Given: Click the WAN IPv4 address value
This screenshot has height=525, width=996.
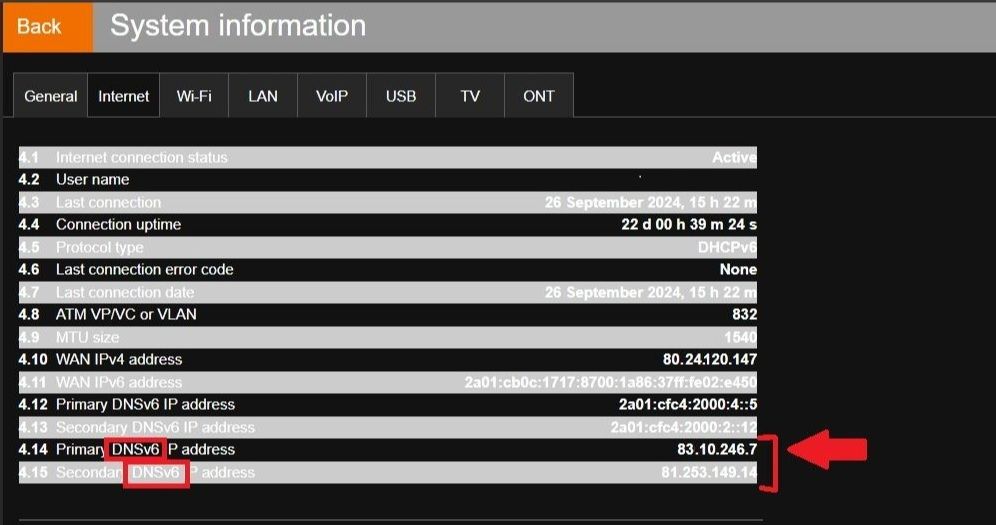Looking at the screenshot, I should 709,359.
